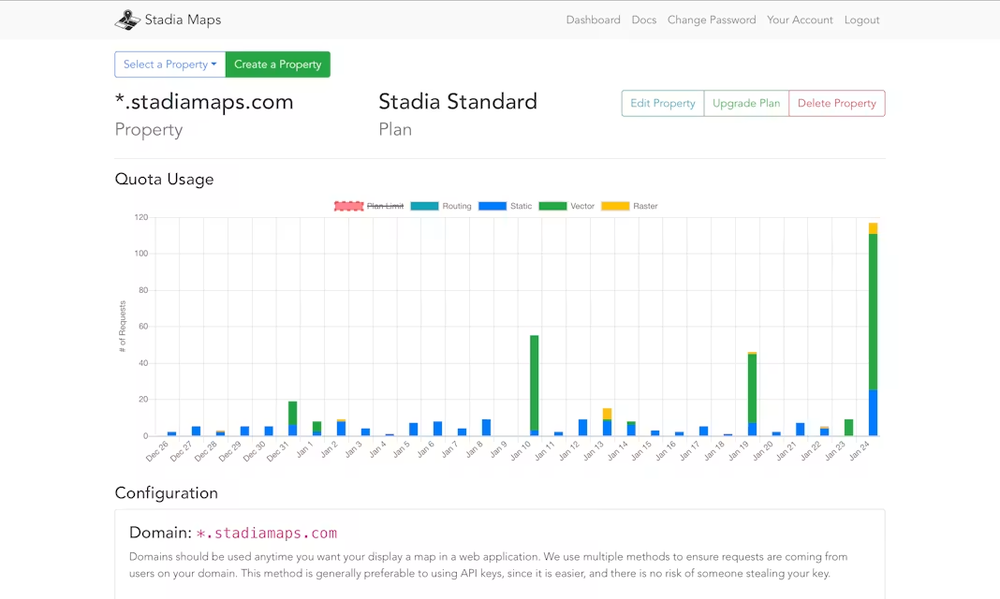Screen dimensions: 1000x599
Task: Go to Change Password page
Action: pyautogui.click(x=712, y=20)
